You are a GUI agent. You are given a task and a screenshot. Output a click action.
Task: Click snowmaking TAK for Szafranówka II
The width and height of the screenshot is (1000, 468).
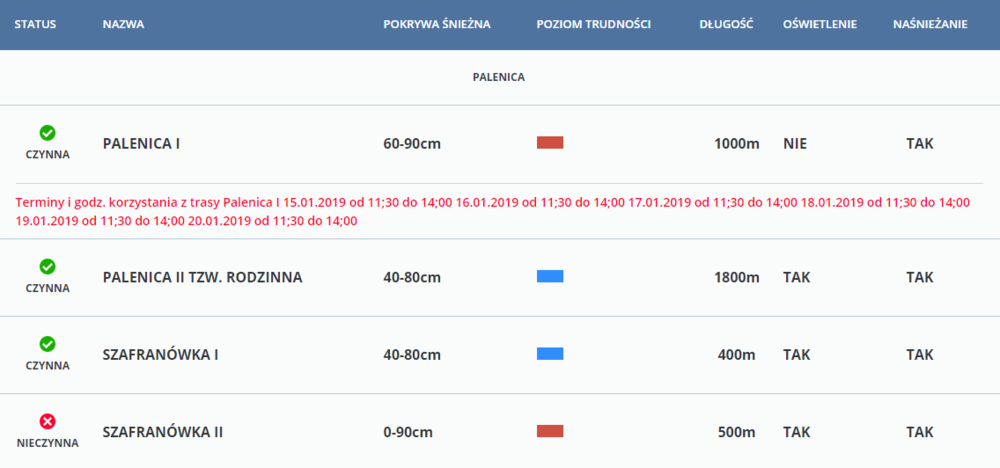[x=920, y=432]
